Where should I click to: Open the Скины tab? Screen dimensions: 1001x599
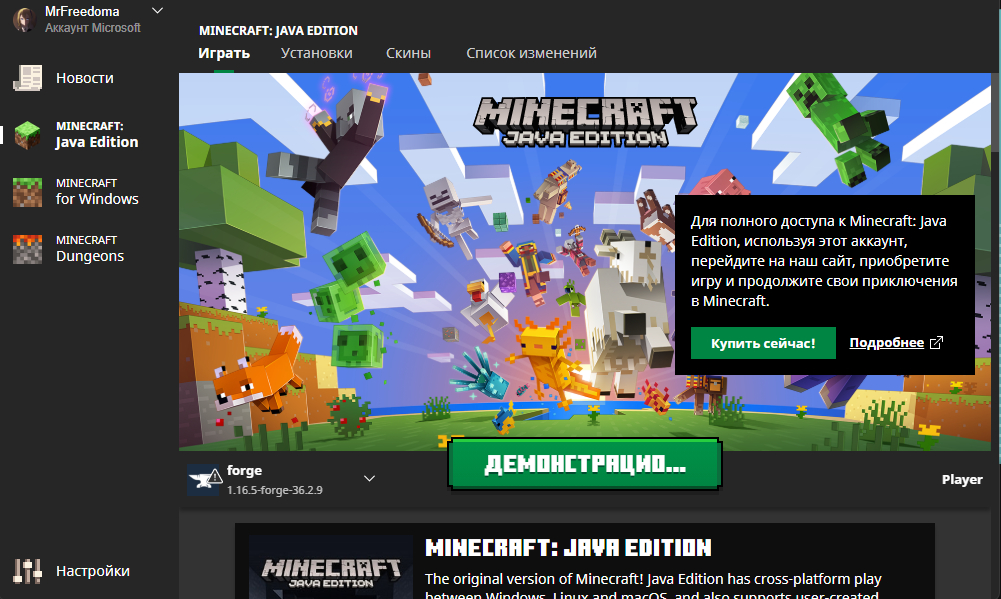(408, 53)
